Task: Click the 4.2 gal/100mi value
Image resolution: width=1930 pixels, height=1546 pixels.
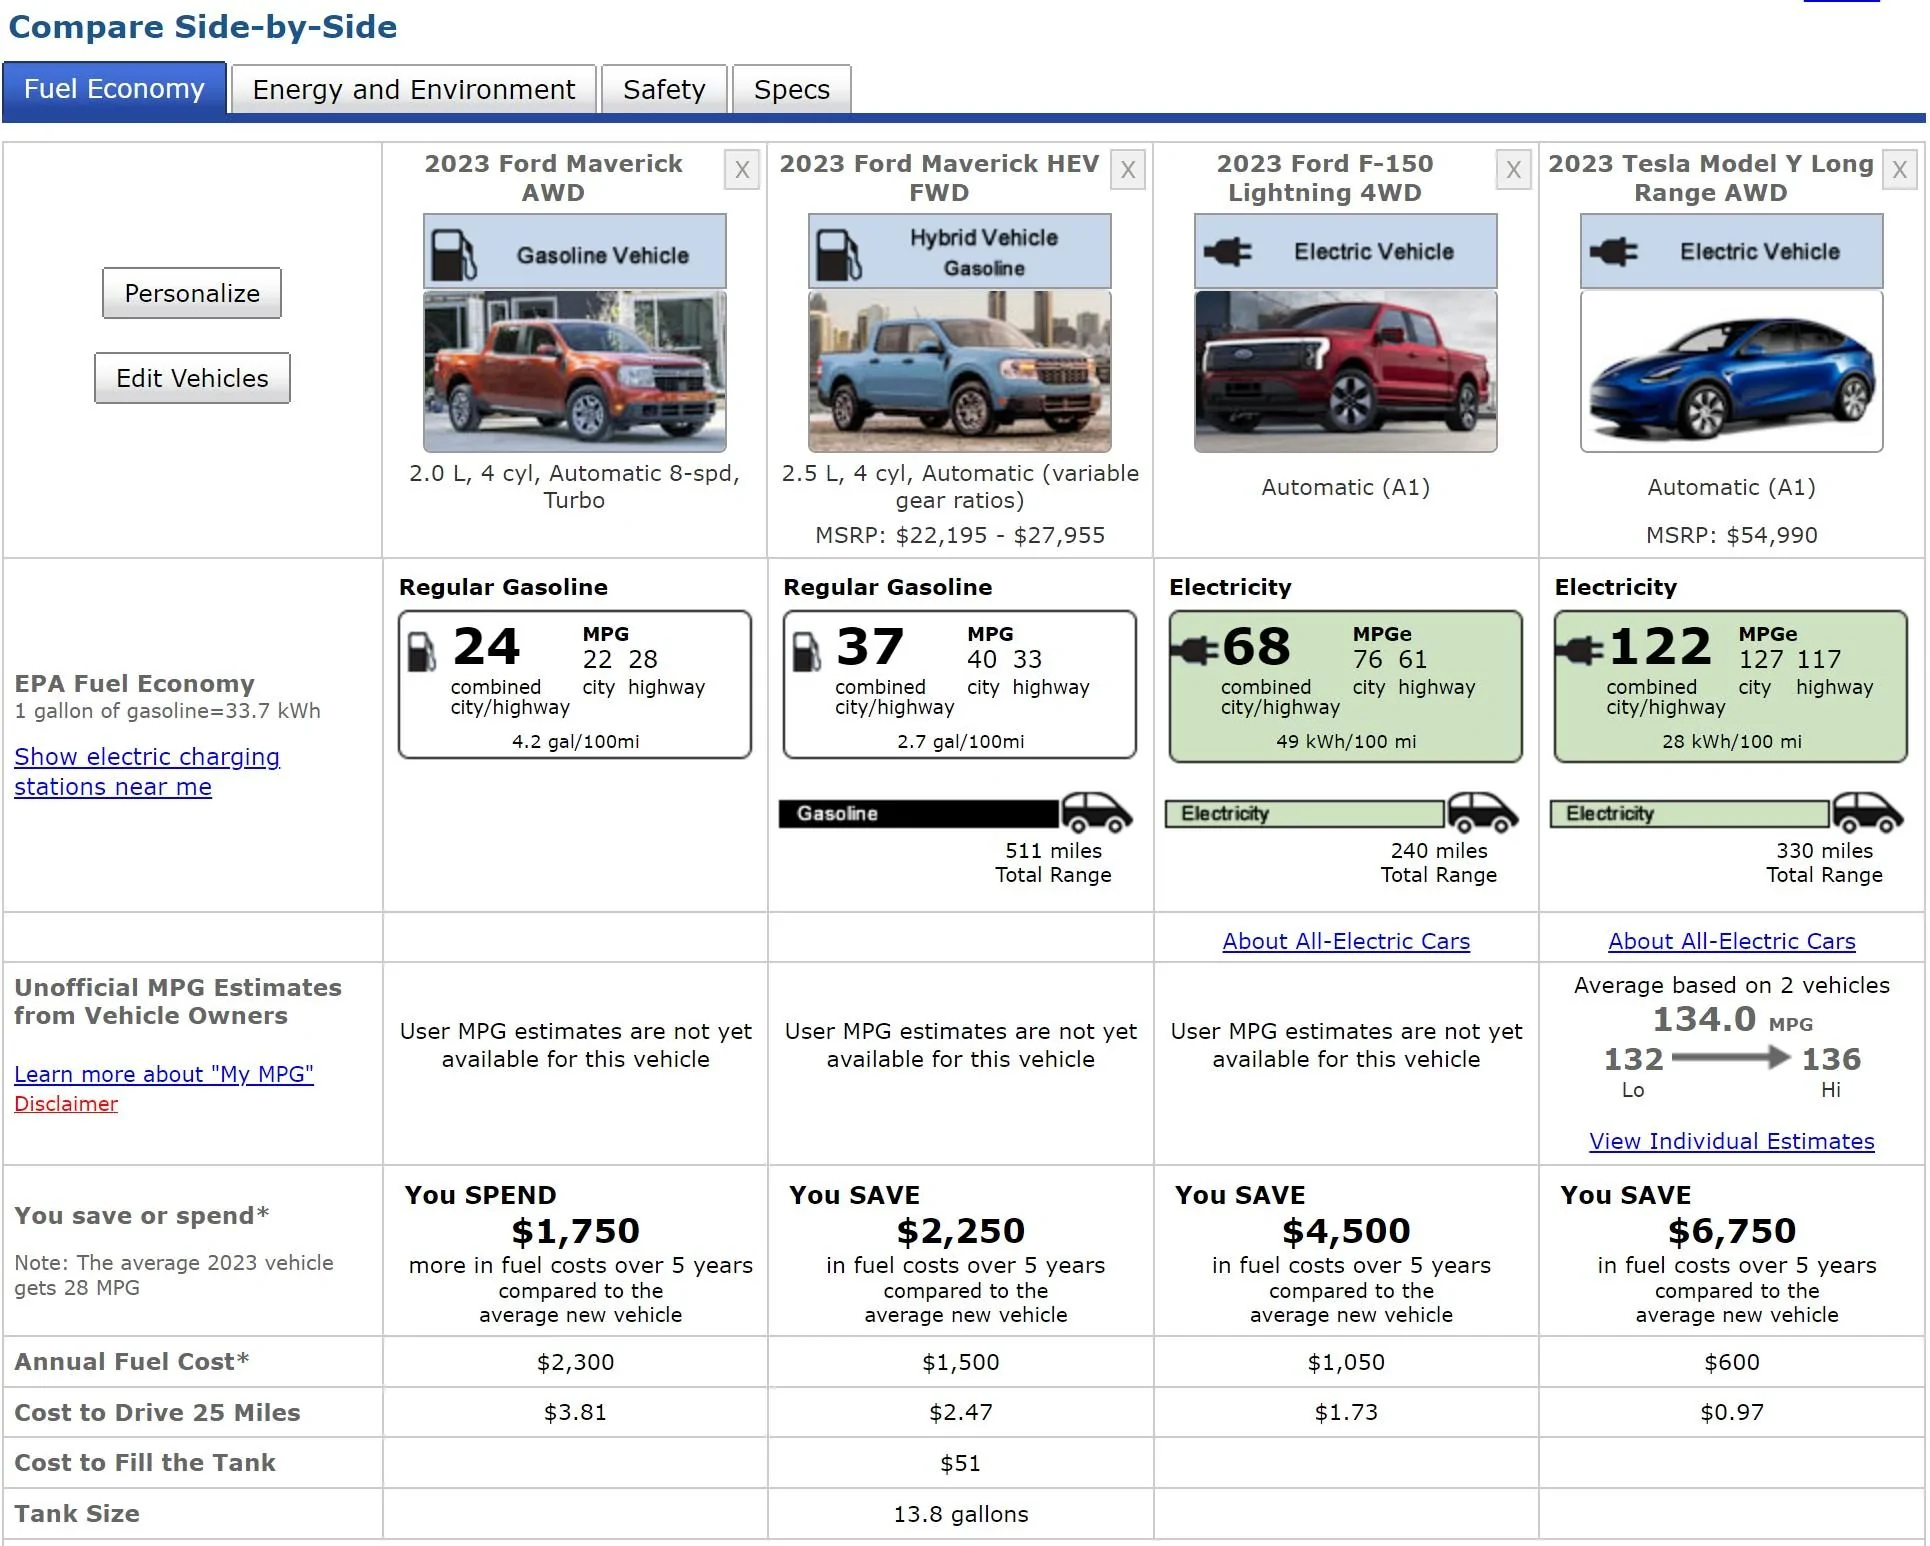Action: coord(575,741)
